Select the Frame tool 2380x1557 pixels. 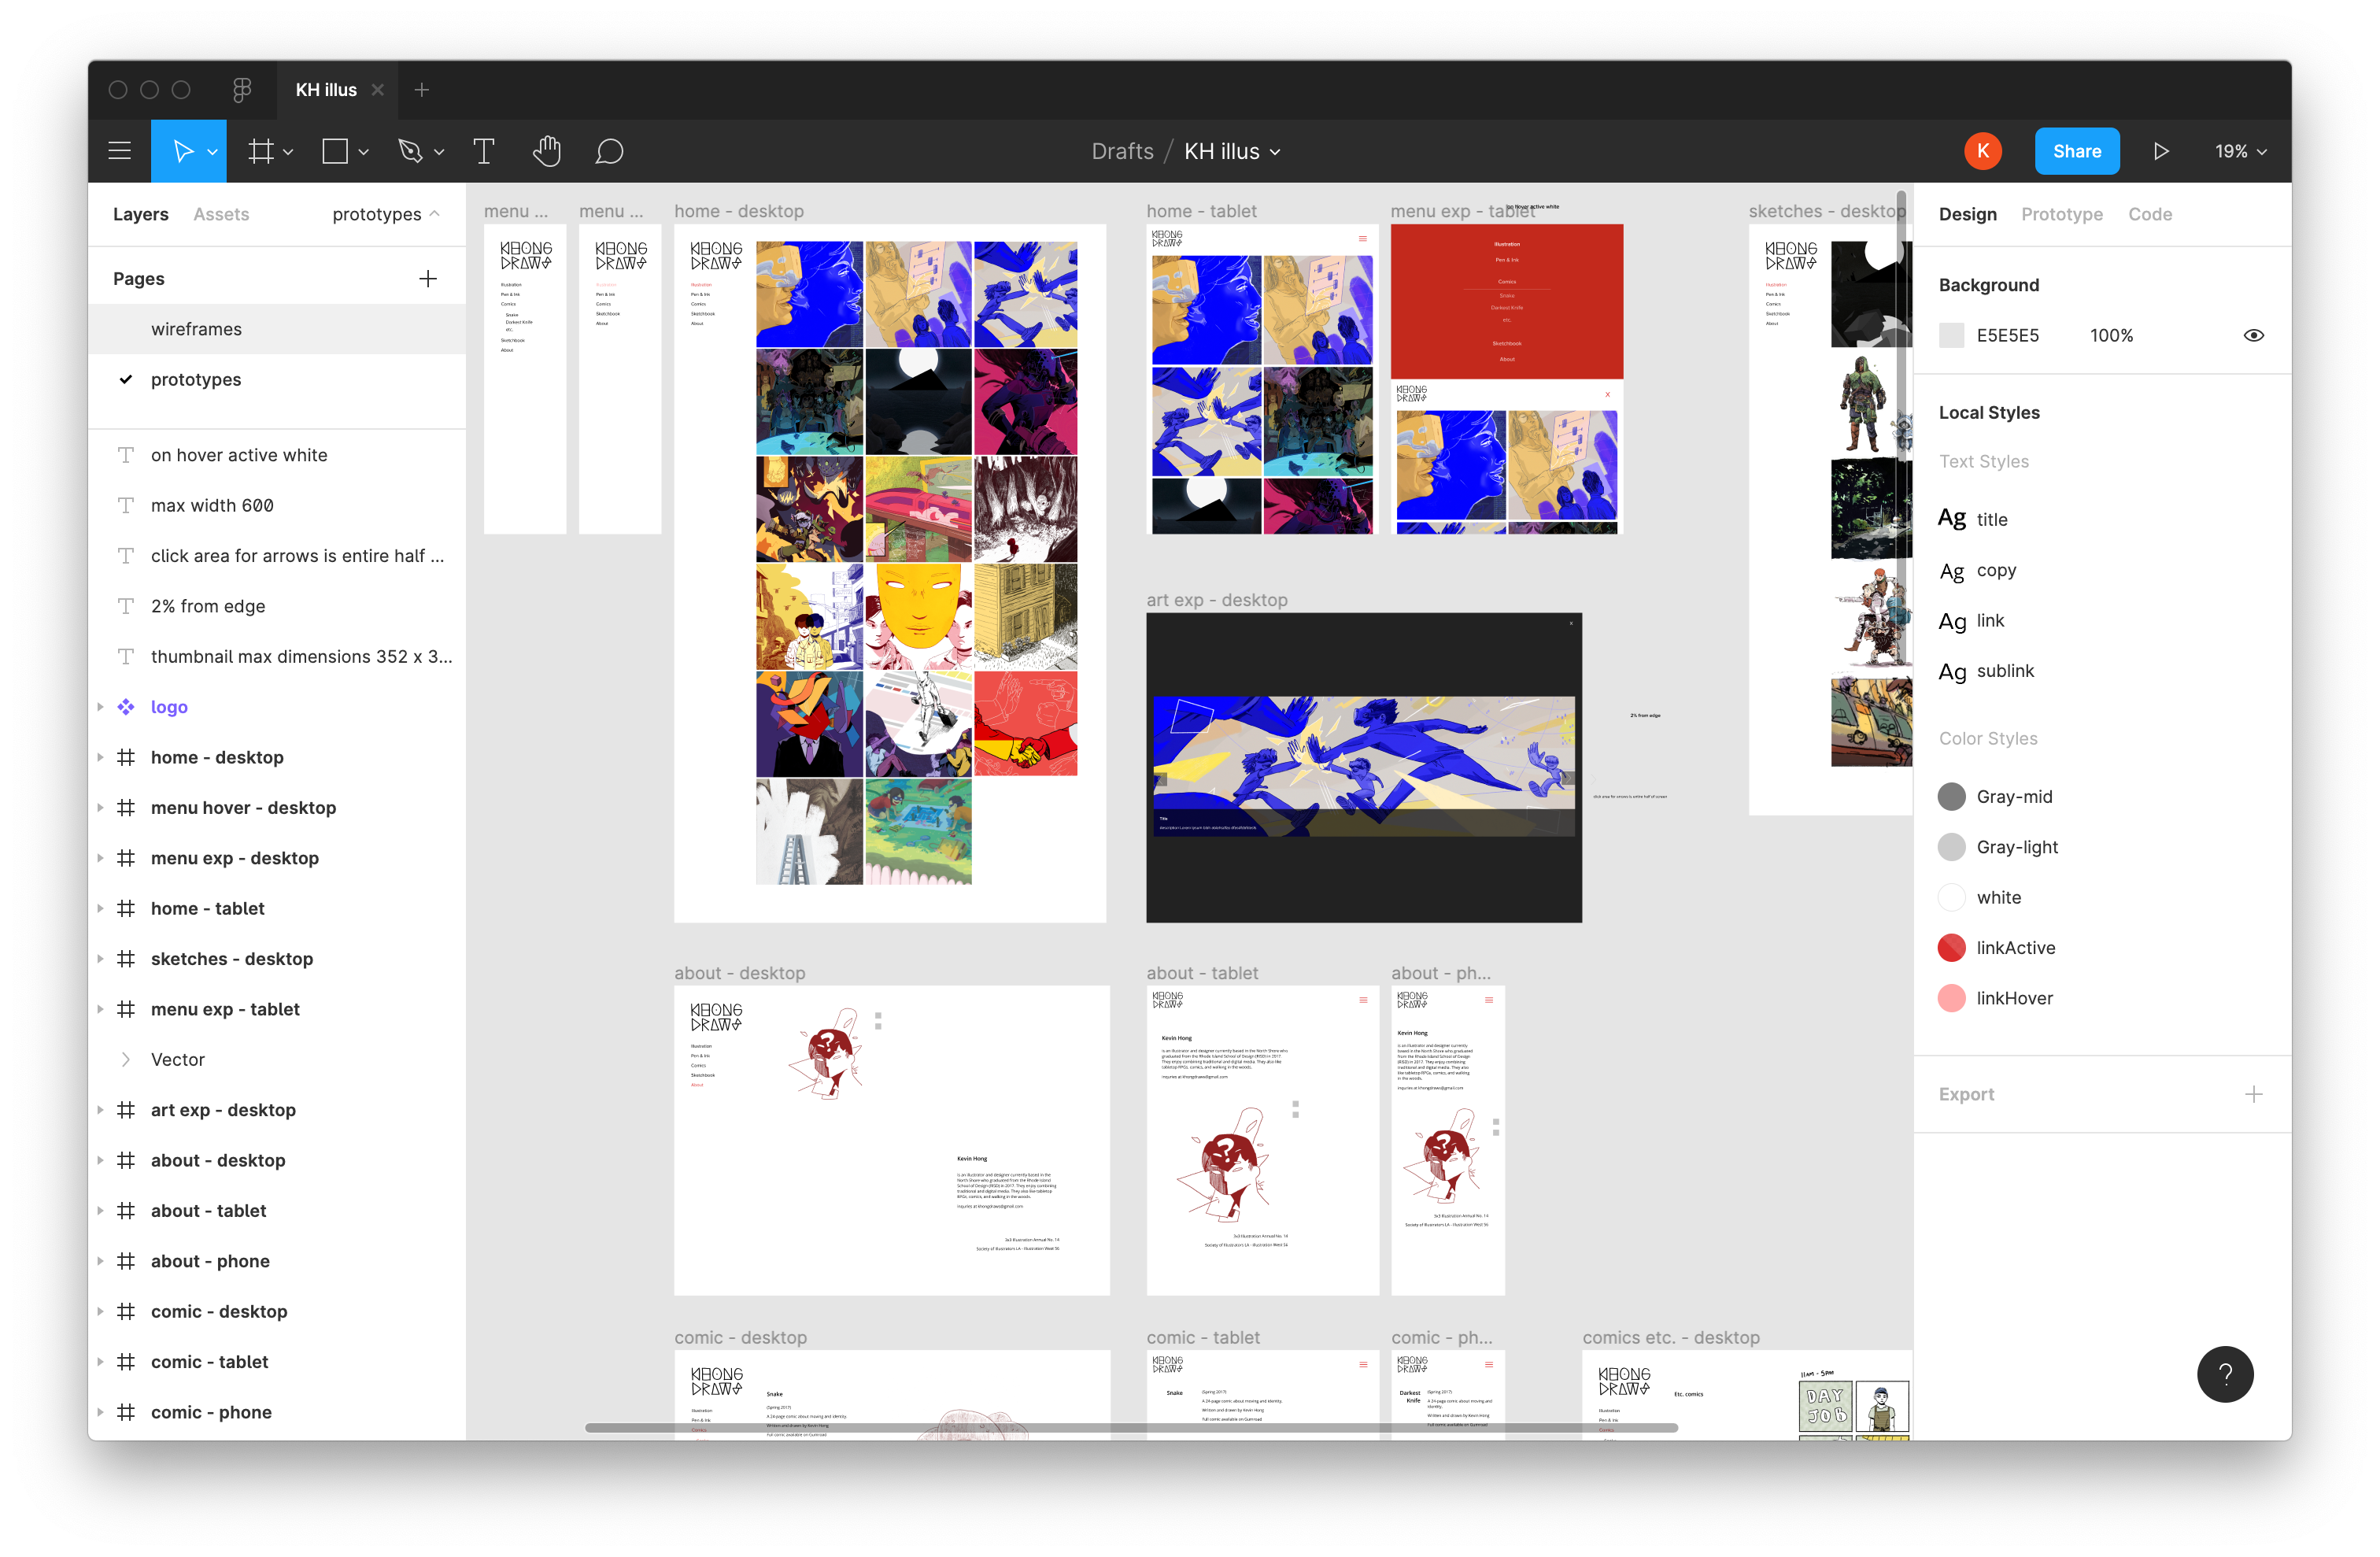[x=261, y=151]
